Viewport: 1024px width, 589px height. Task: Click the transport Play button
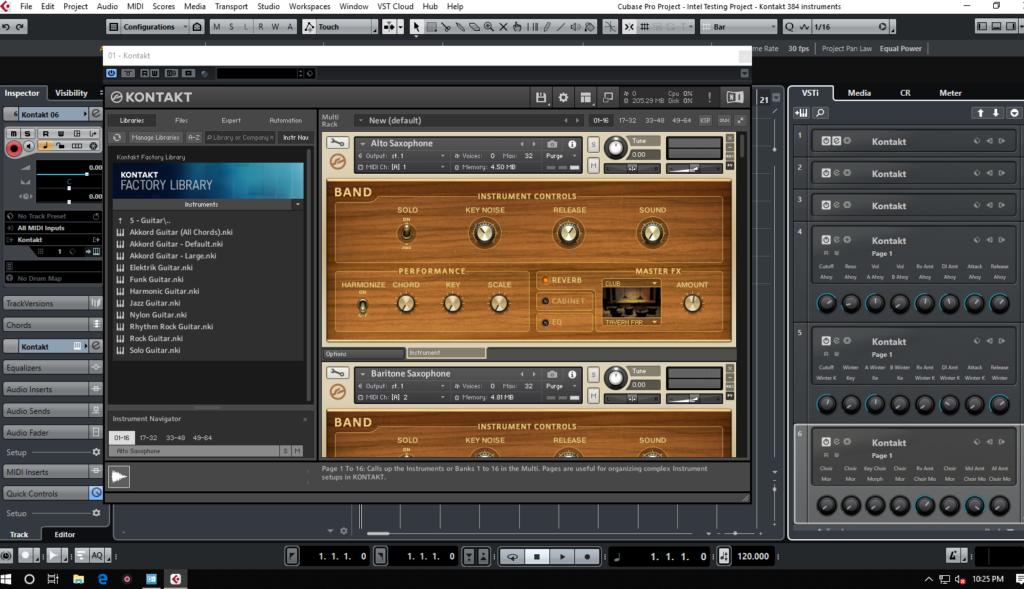click(x=562, y=557)
